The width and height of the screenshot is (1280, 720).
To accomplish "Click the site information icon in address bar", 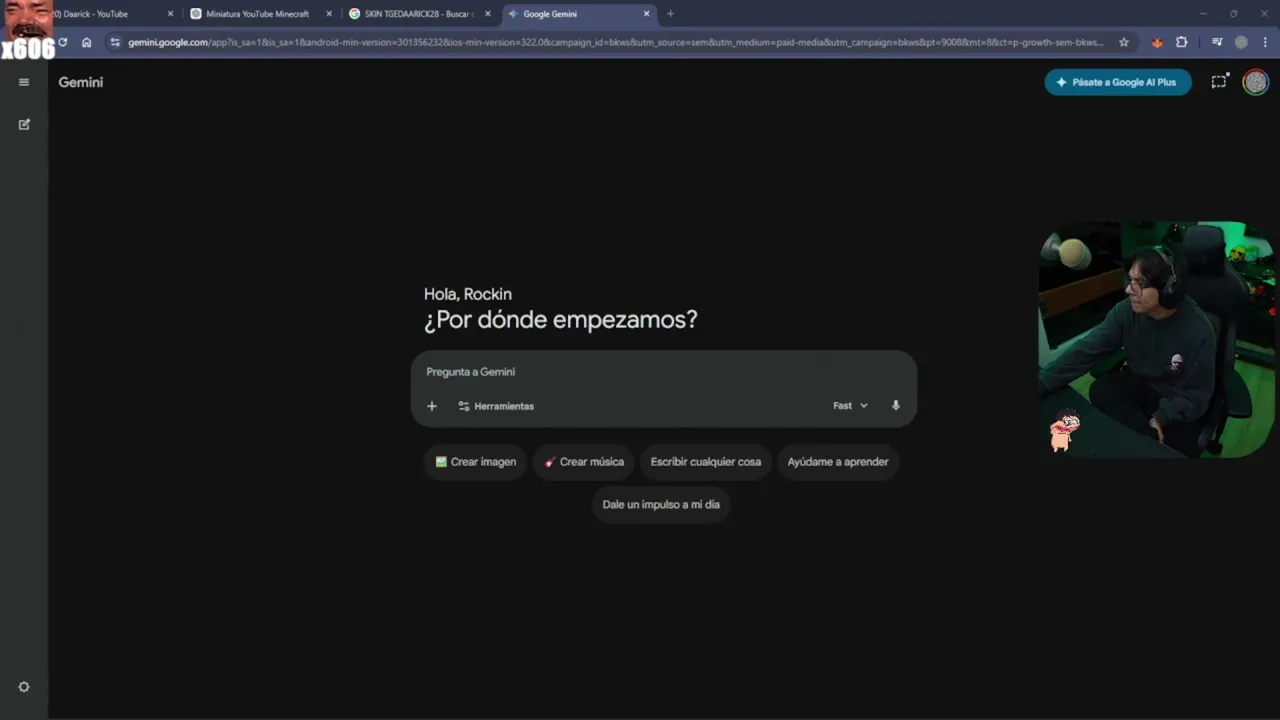I will point(115,42).
